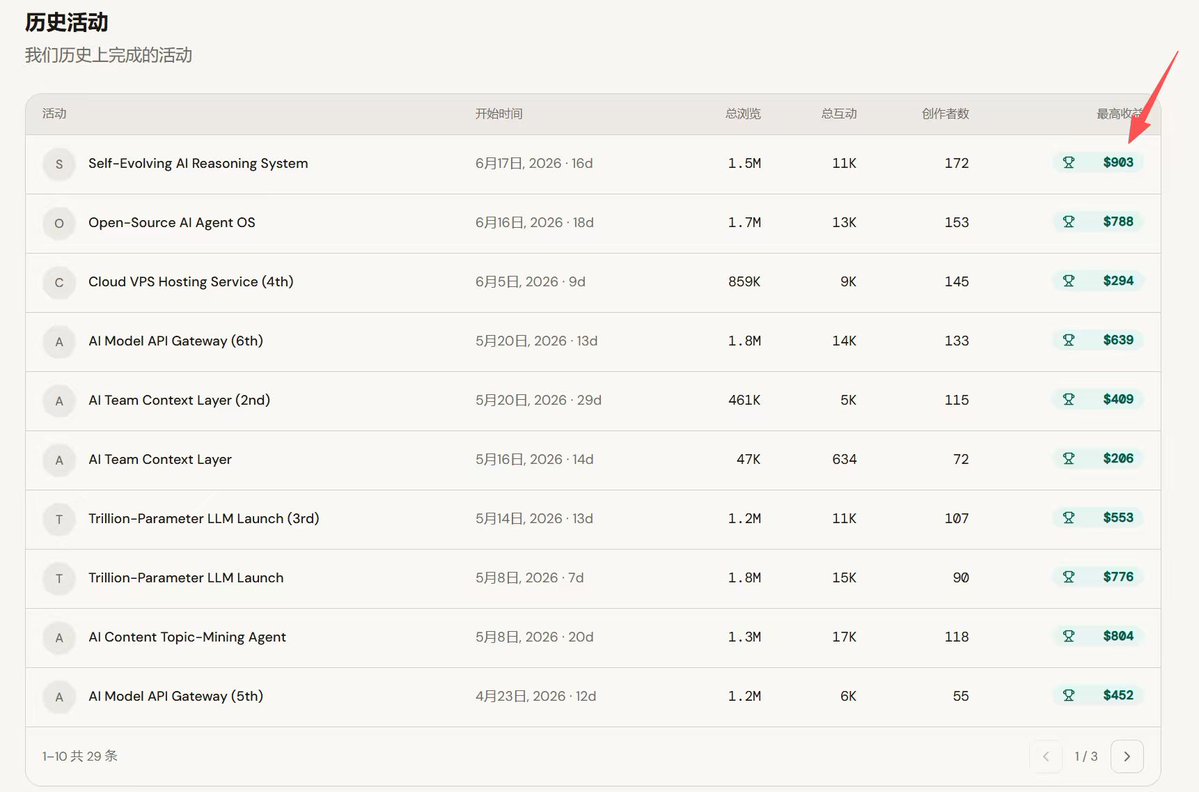Click the 总浏览 column header
This screenshot has height=792, width=1199.
tap(743, 114)
